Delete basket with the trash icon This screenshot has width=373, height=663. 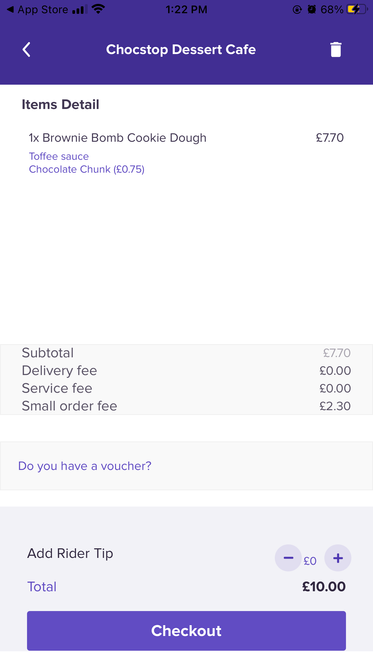pos(335,49)
